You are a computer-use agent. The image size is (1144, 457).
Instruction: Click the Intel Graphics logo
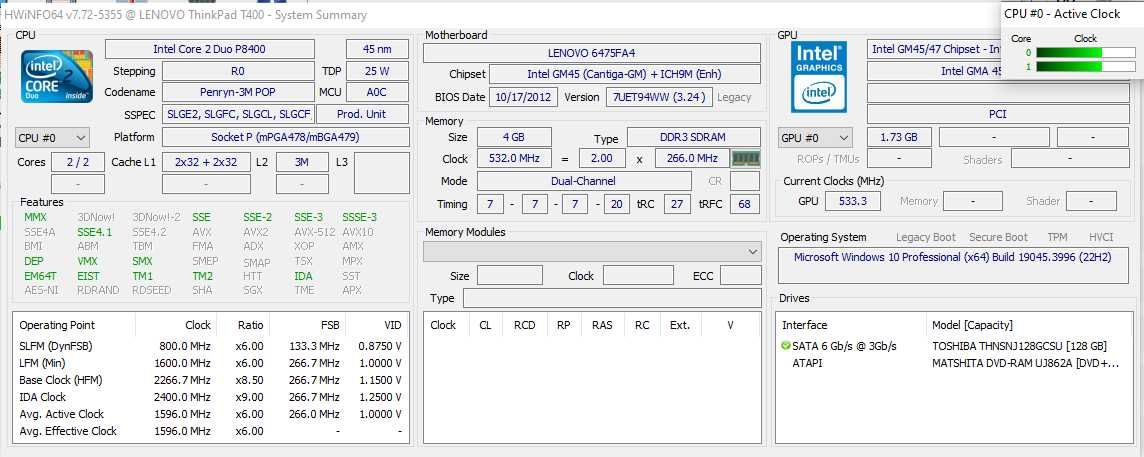pyautogui.click(x=819, y=76)
